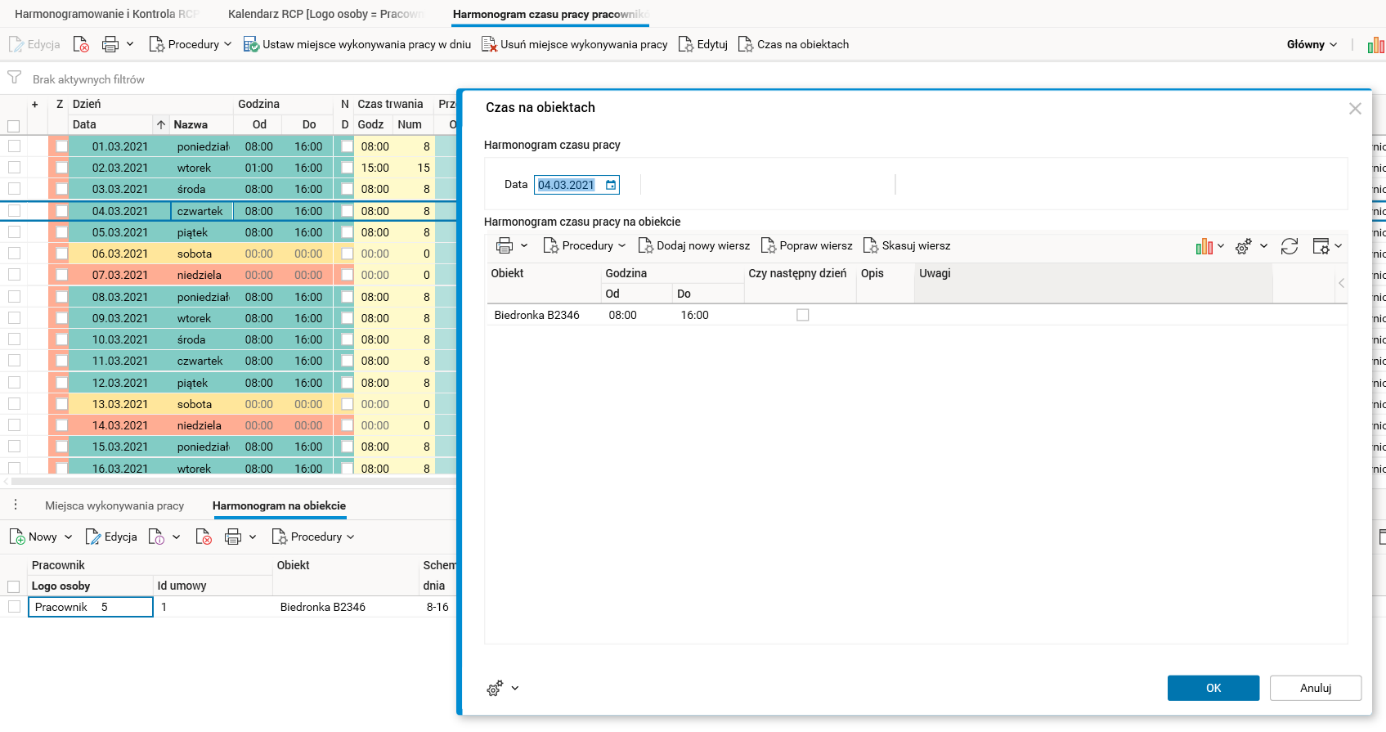This screenshot has width=1386, height=732.
Task: Click the Edytuj toolbar icon
Action: [686, 44]
